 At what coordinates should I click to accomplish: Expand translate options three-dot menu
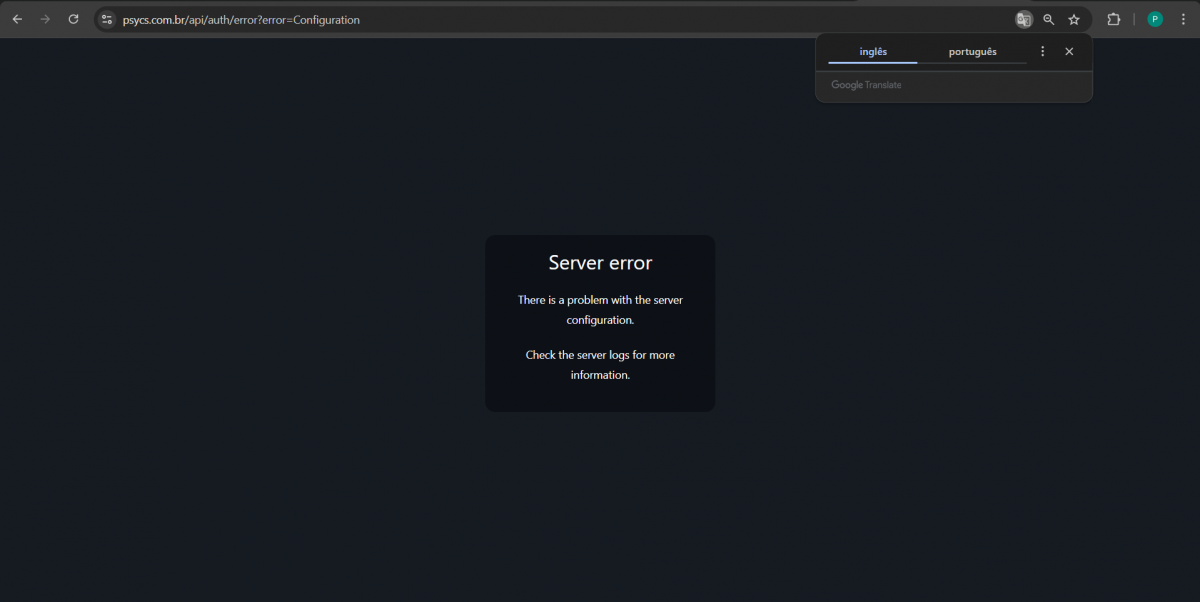coord(1043,52)
